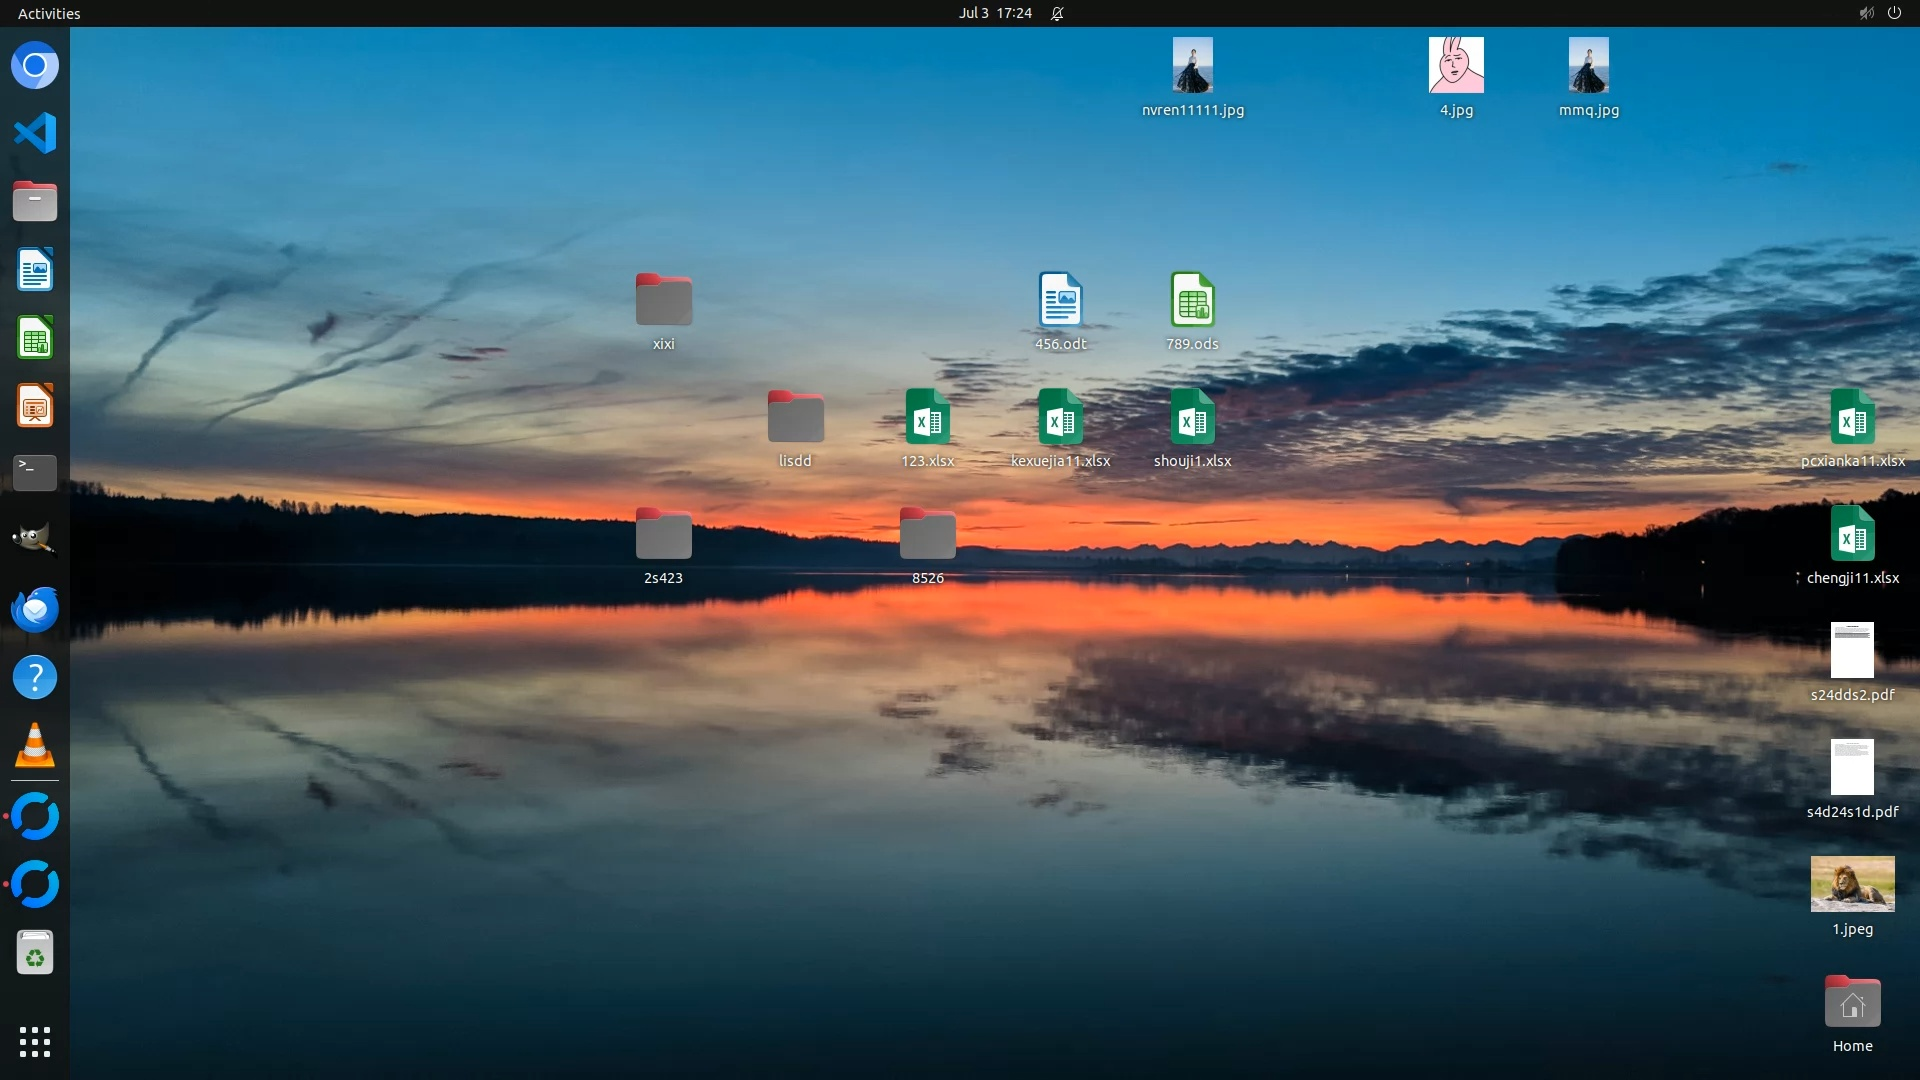Toggle do-not-disturb notification bell icon
Image resolution: width=1920 pixels, height=1080 pixels.
[x=1057, y=13]
